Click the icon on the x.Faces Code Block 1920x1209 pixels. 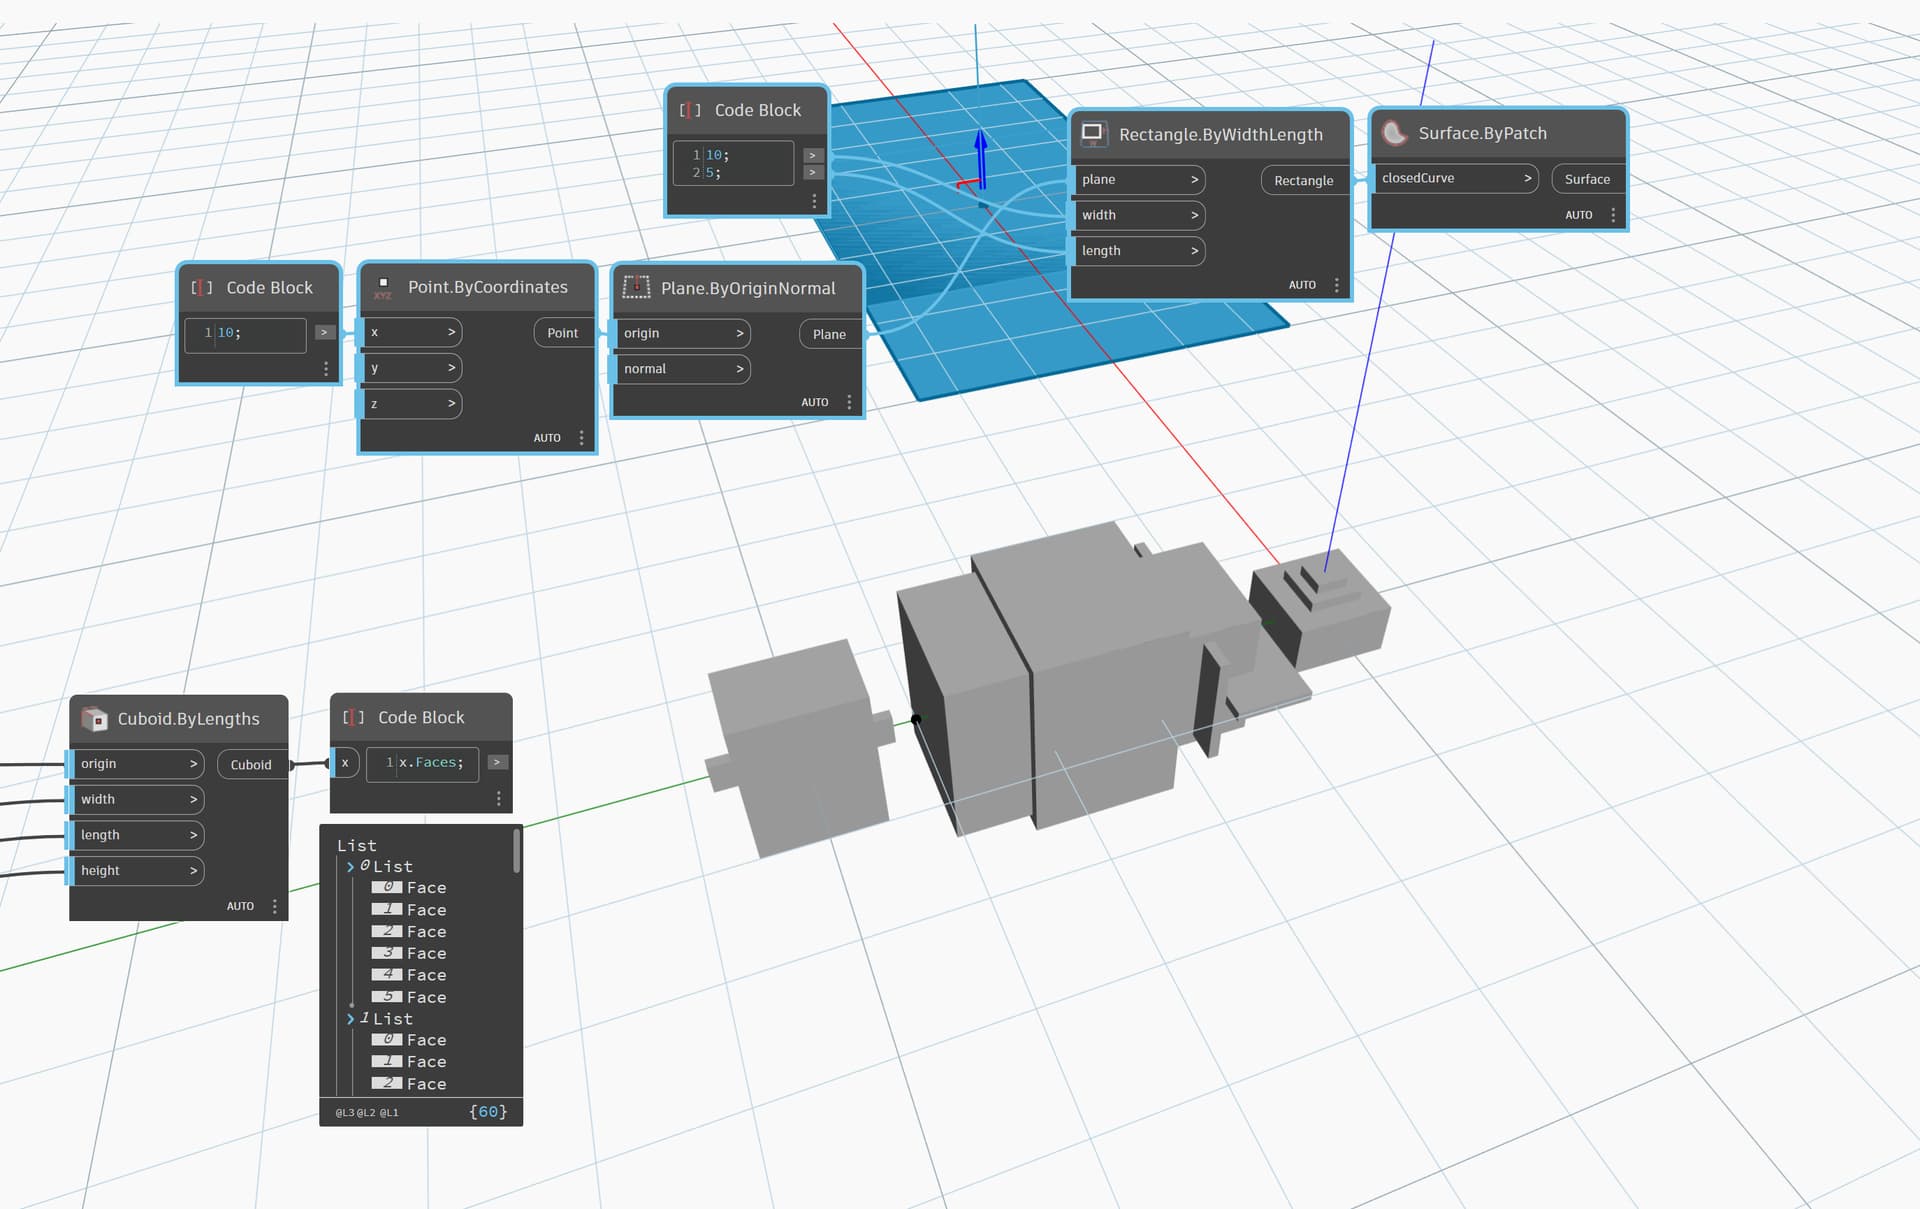coord(353,717)
